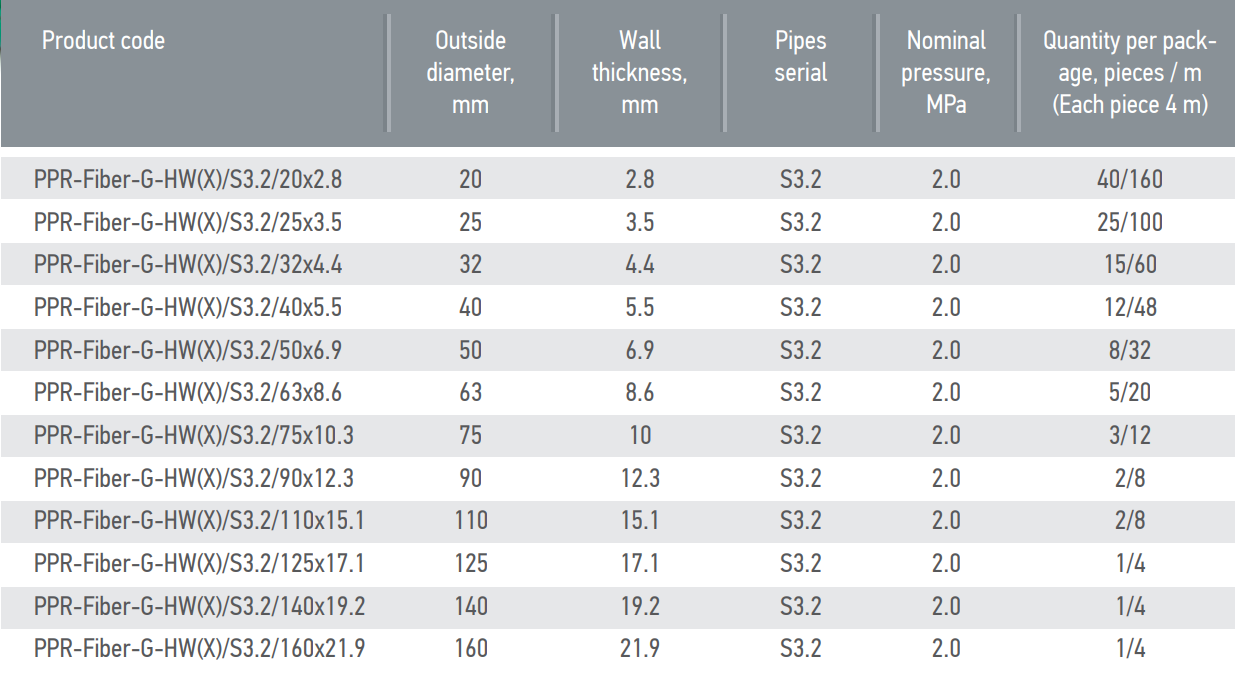1235x680 pixels.
Task: Click the 25/100 quantity cell
Action: pyautogui.click(x=1130, y=222)
